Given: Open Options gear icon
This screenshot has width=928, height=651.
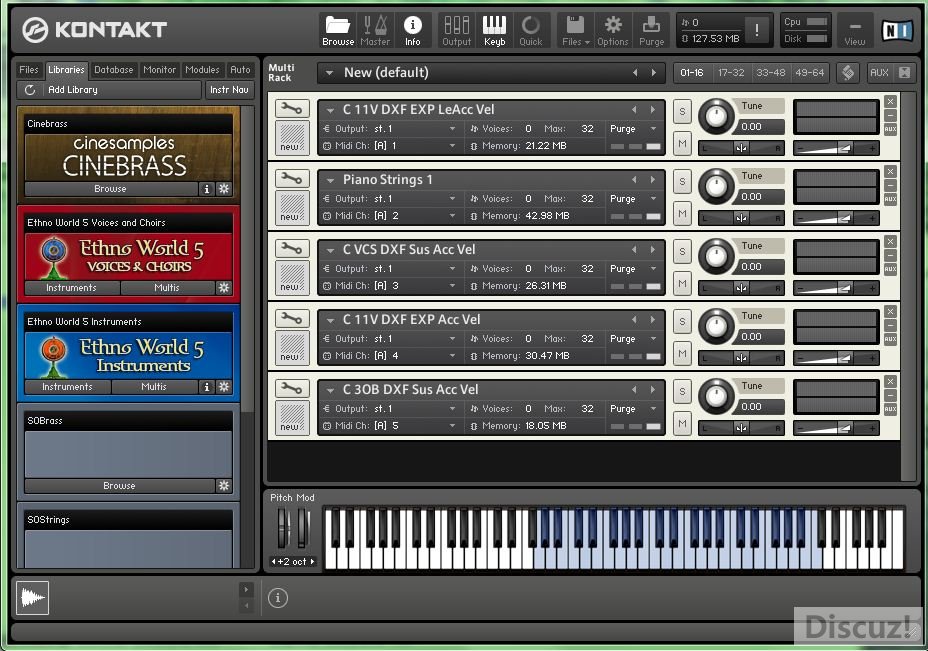Looking at the screenshot, I should tap(613, 31).
